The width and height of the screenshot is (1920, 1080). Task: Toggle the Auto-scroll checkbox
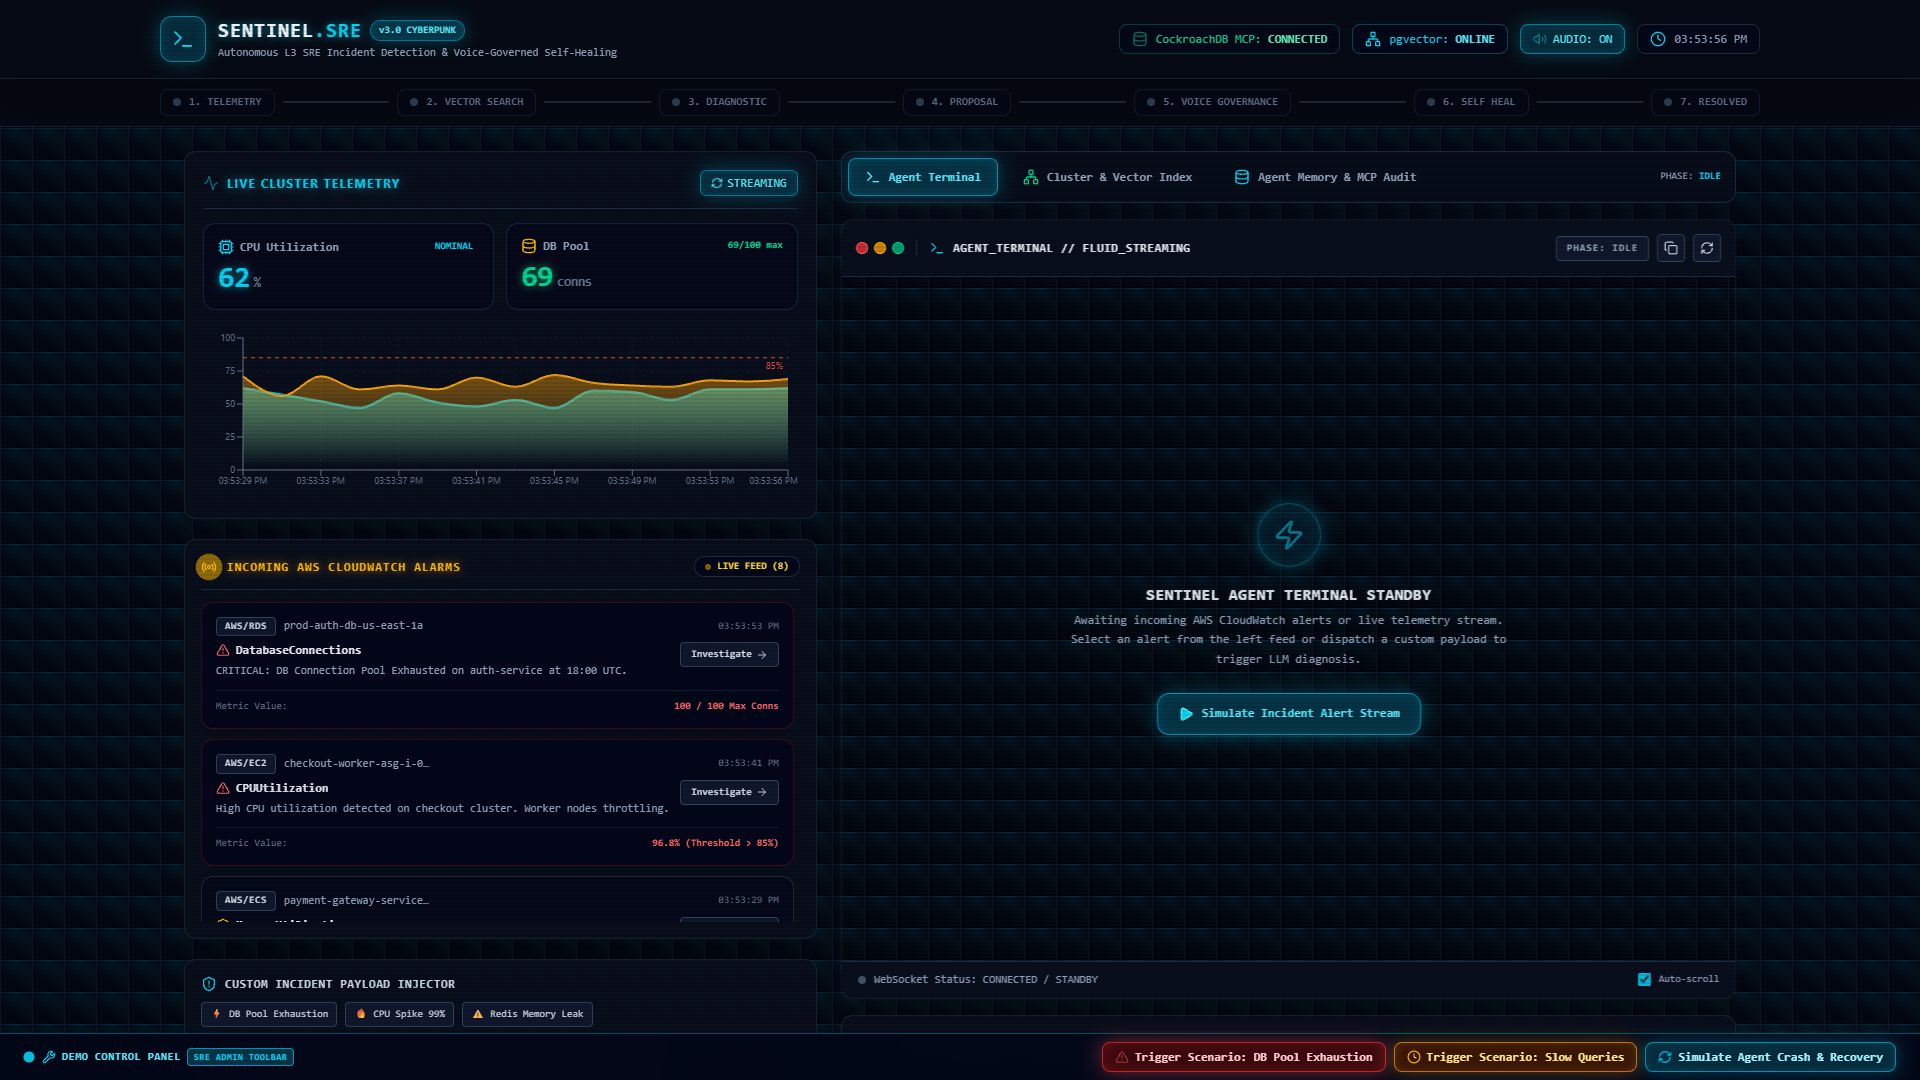tap(1644, 979)
